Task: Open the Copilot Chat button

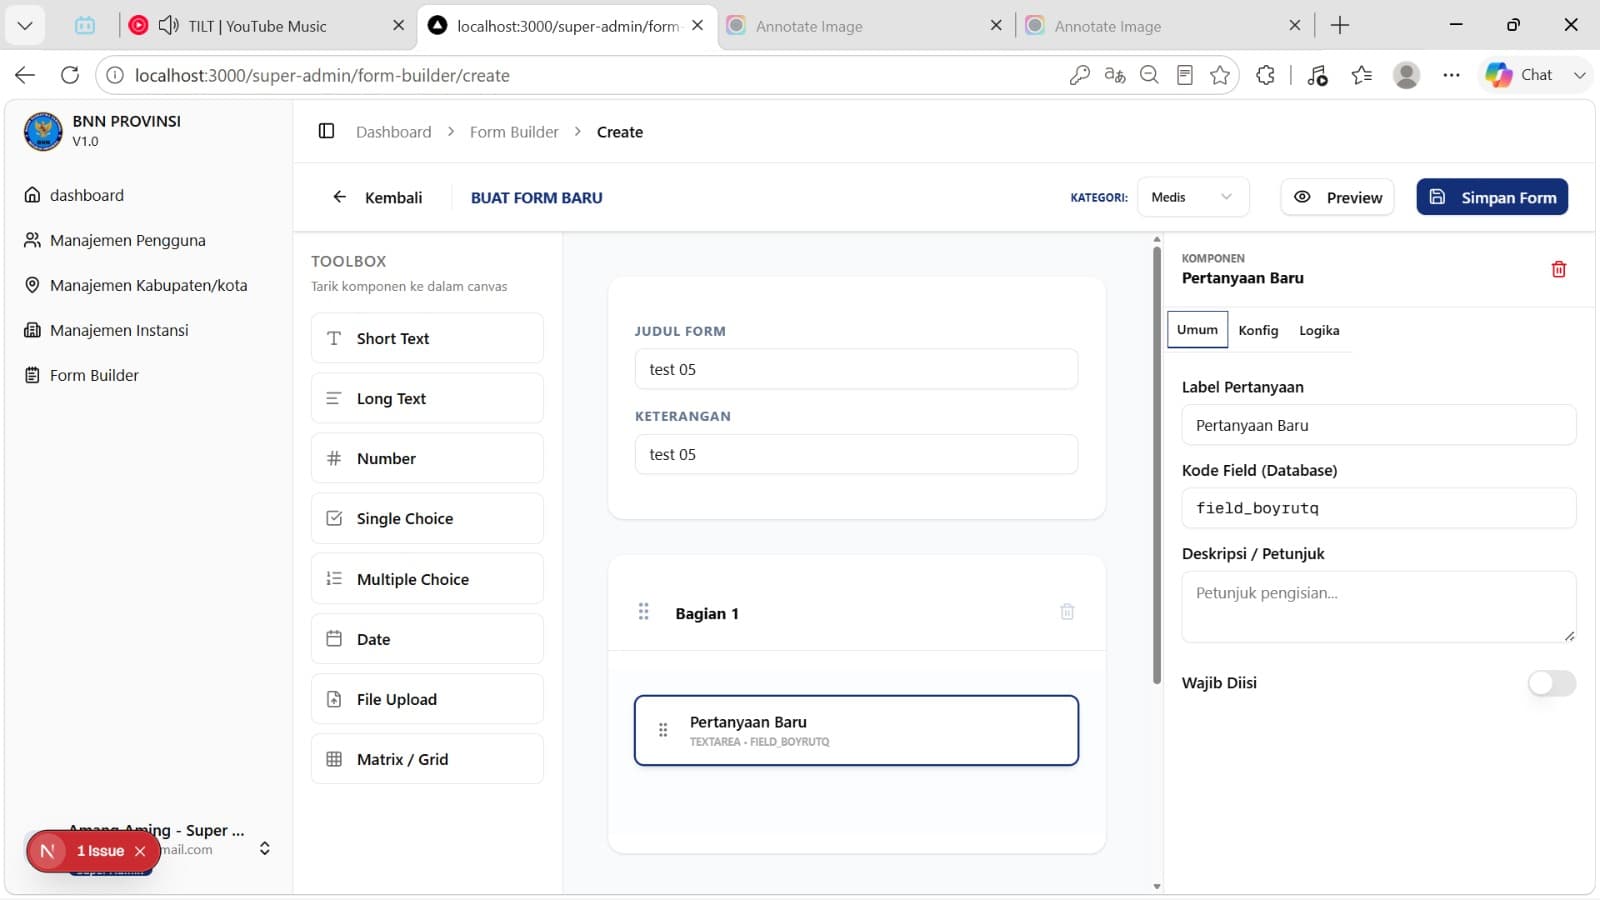Action: pyautogui.click(x=1520, y=75)
